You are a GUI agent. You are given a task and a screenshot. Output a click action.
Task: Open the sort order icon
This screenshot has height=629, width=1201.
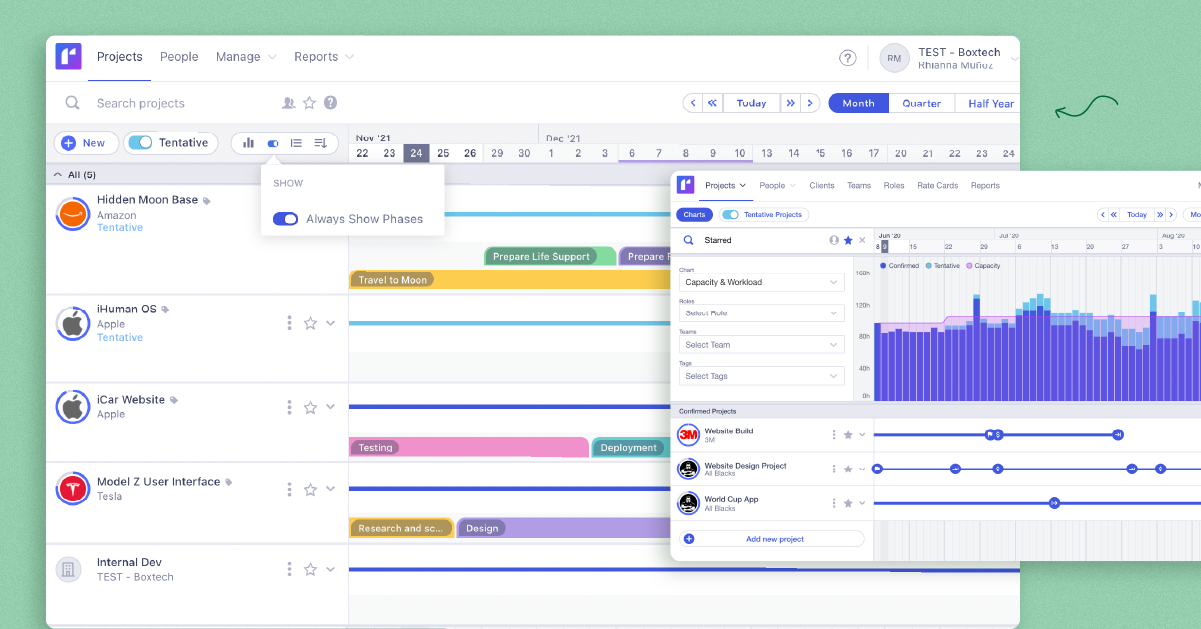coord(320,143)
